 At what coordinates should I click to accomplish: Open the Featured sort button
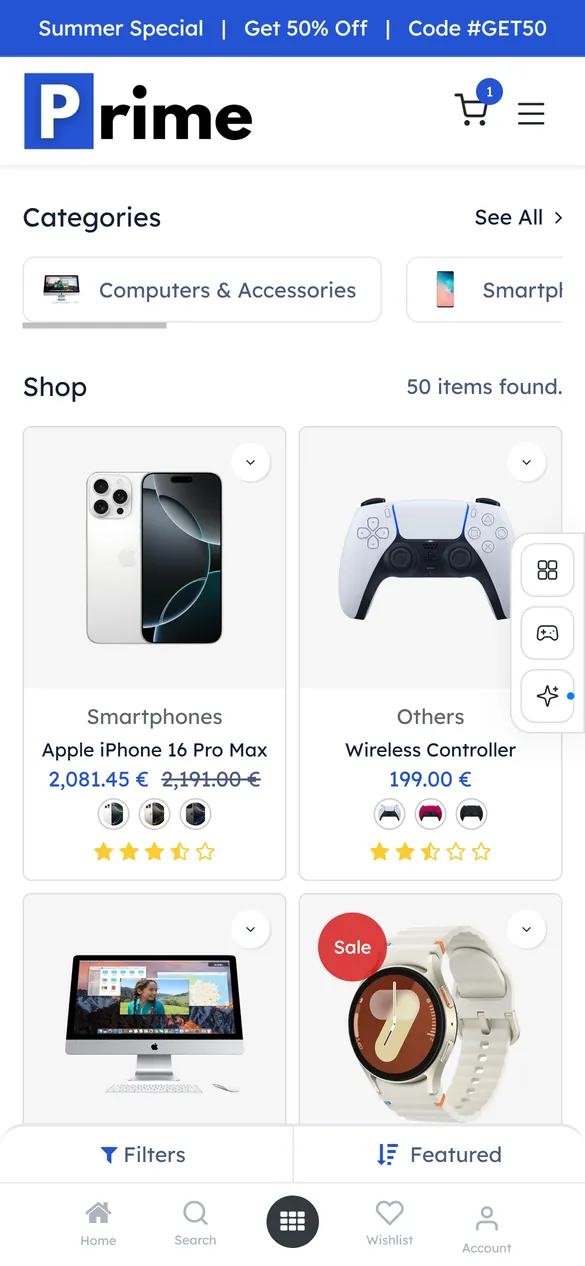[x=439, y=1155]
